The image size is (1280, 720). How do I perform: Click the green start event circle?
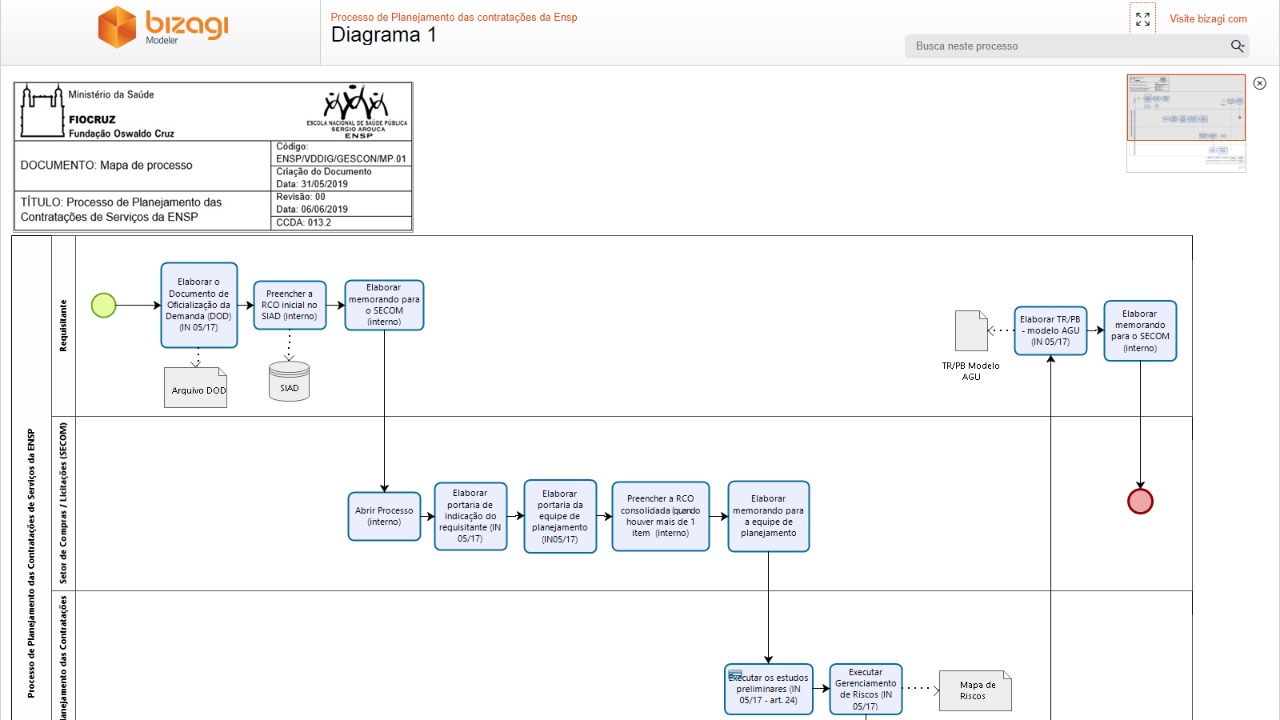[103, 305]
